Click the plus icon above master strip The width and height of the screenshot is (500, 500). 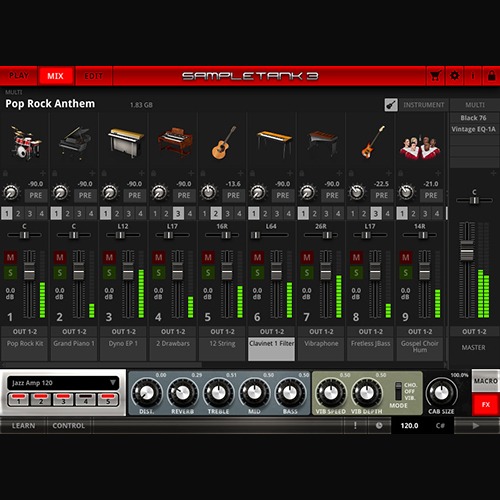tap(493, 173)
